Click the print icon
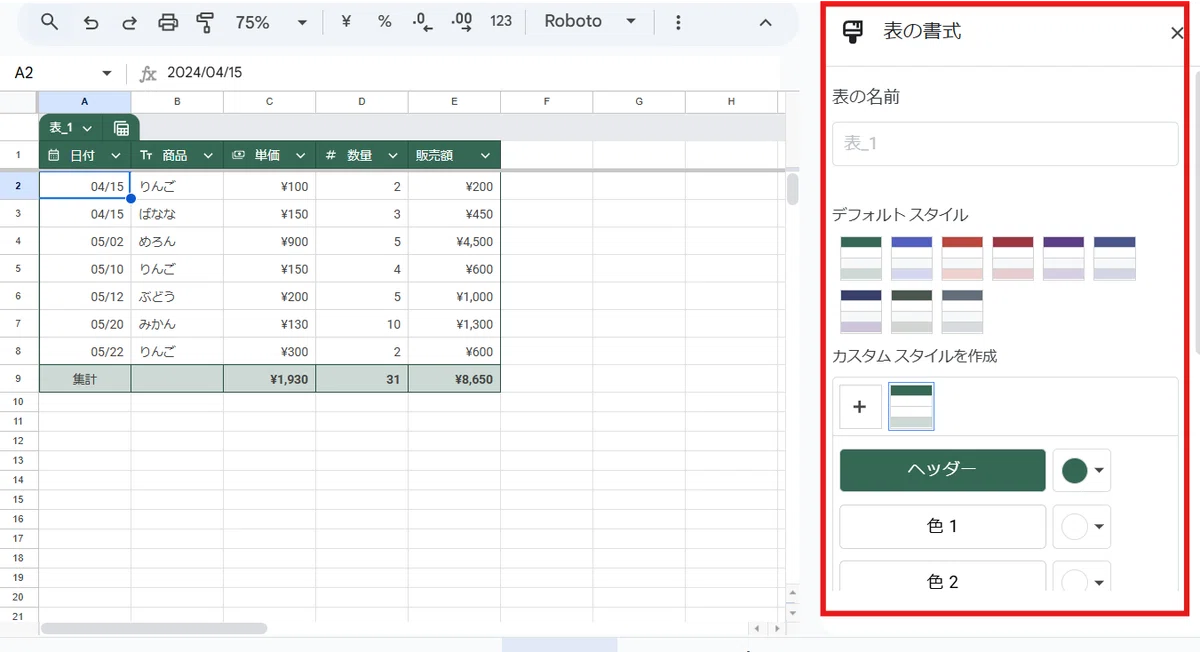This screenshot has height=652, width=1200. 169,22
